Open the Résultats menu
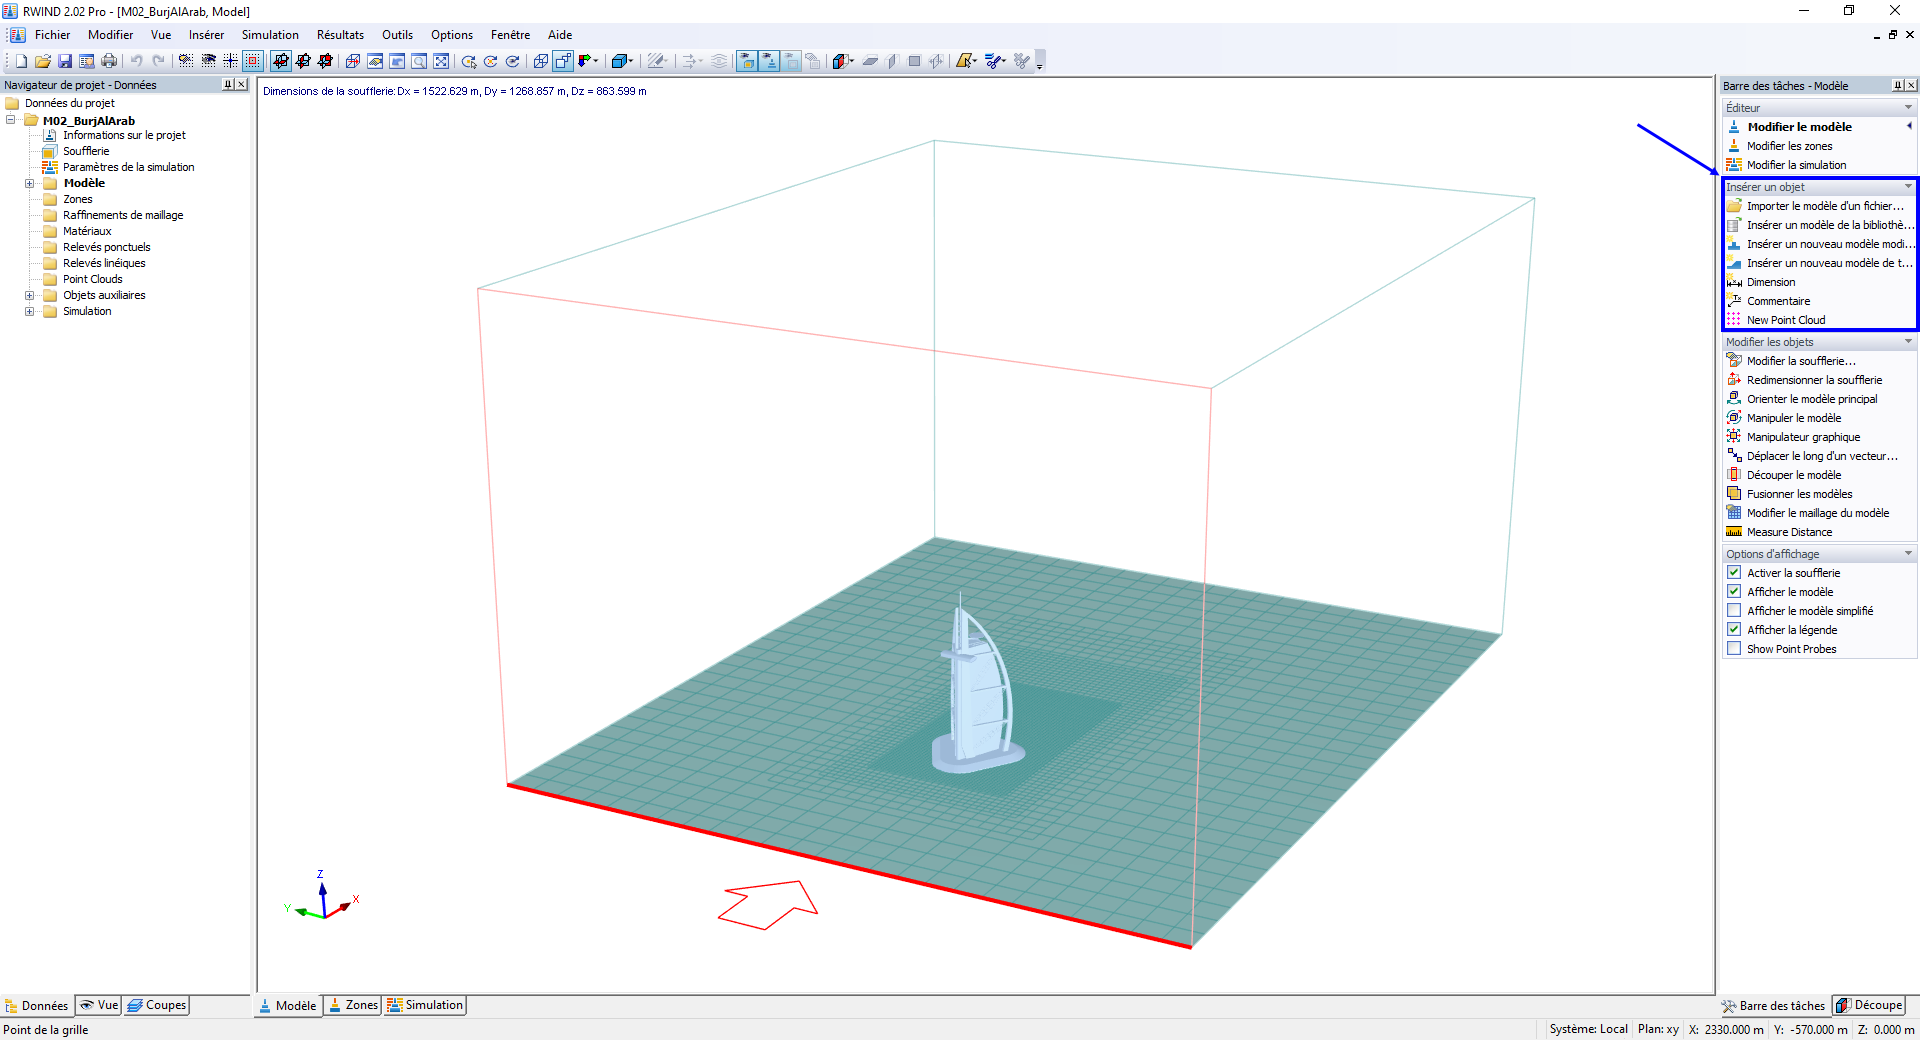 point(340,35)
